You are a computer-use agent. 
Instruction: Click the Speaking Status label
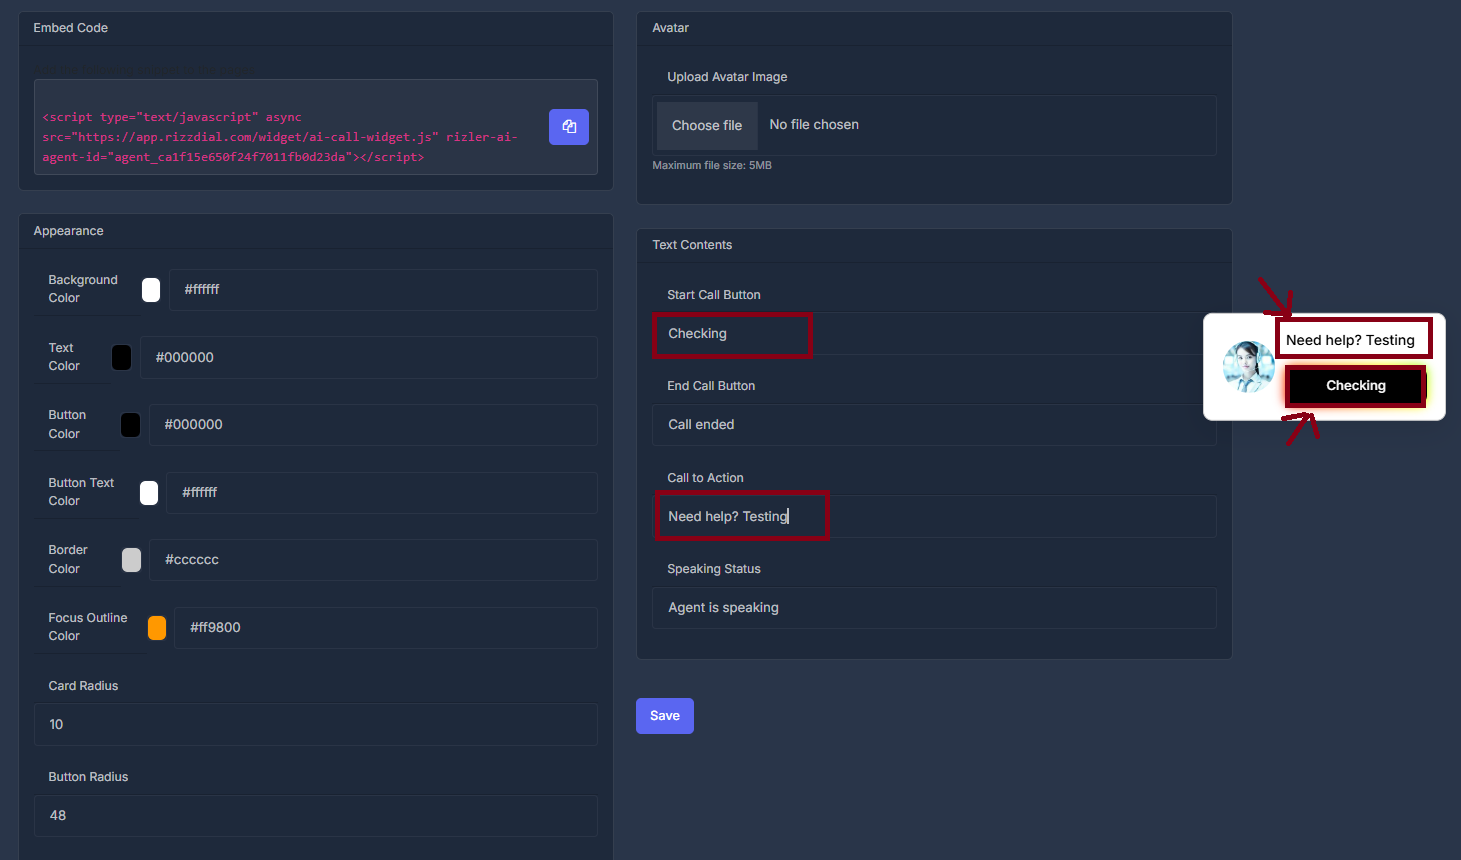coord(714,569)
